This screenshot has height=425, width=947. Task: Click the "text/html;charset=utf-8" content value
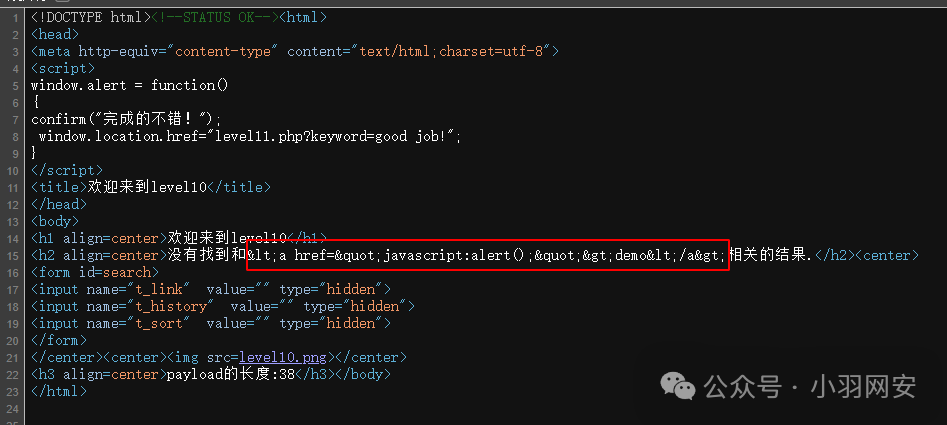pyautogui.click(x=452, y=51)
